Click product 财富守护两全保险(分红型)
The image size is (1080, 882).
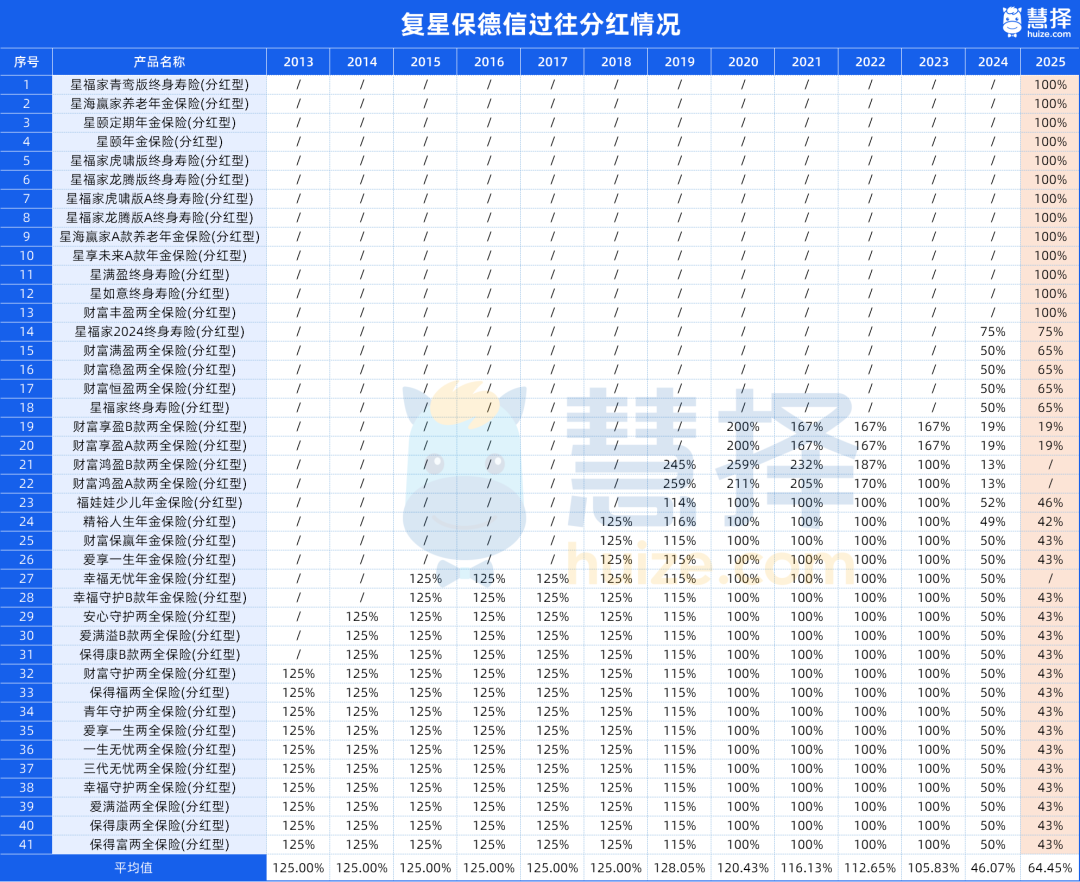159,673
